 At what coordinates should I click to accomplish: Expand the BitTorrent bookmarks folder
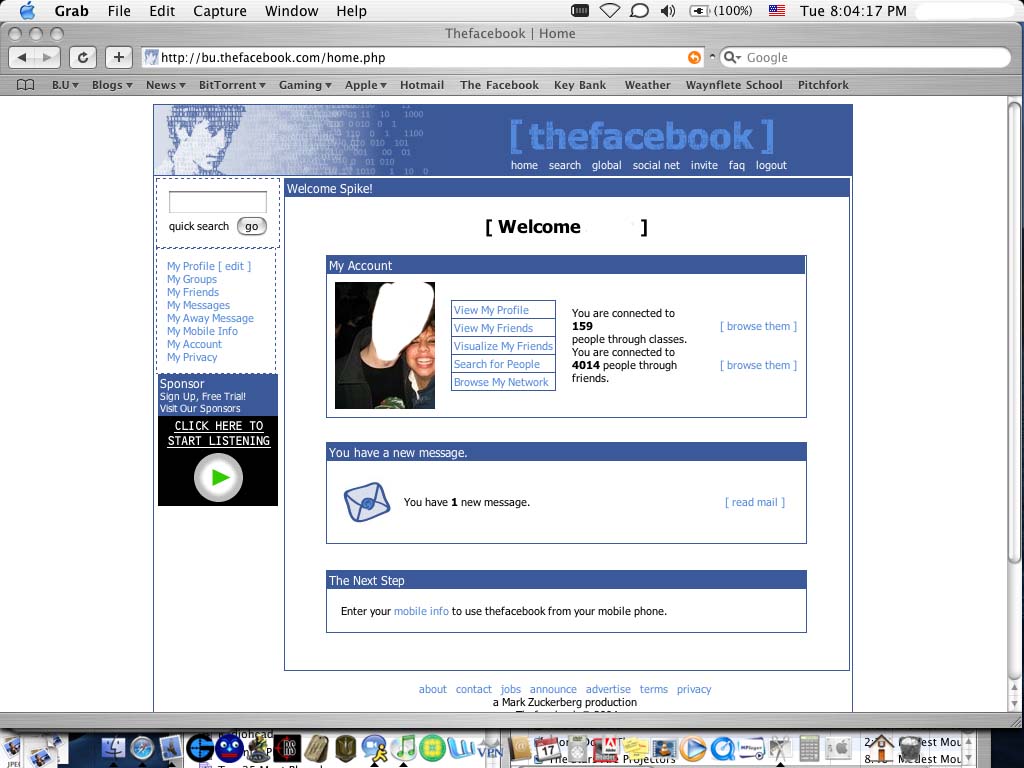(231, 85)
